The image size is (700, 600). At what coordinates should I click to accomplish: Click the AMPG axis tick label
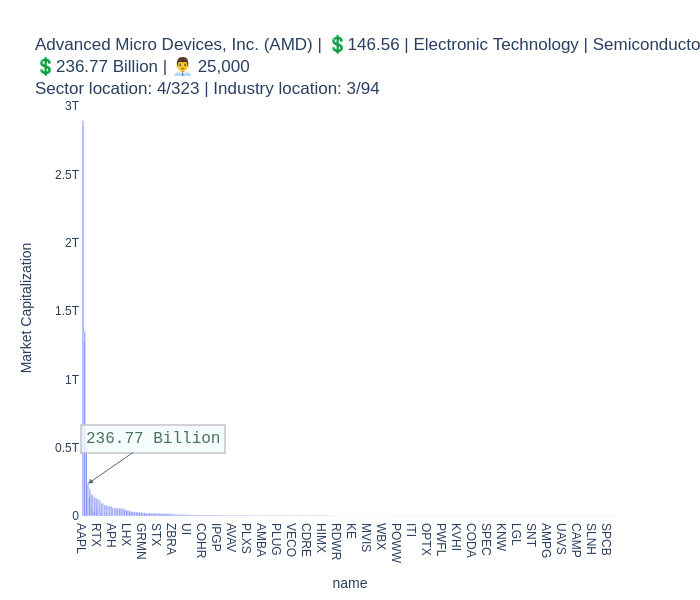(546, 541)
